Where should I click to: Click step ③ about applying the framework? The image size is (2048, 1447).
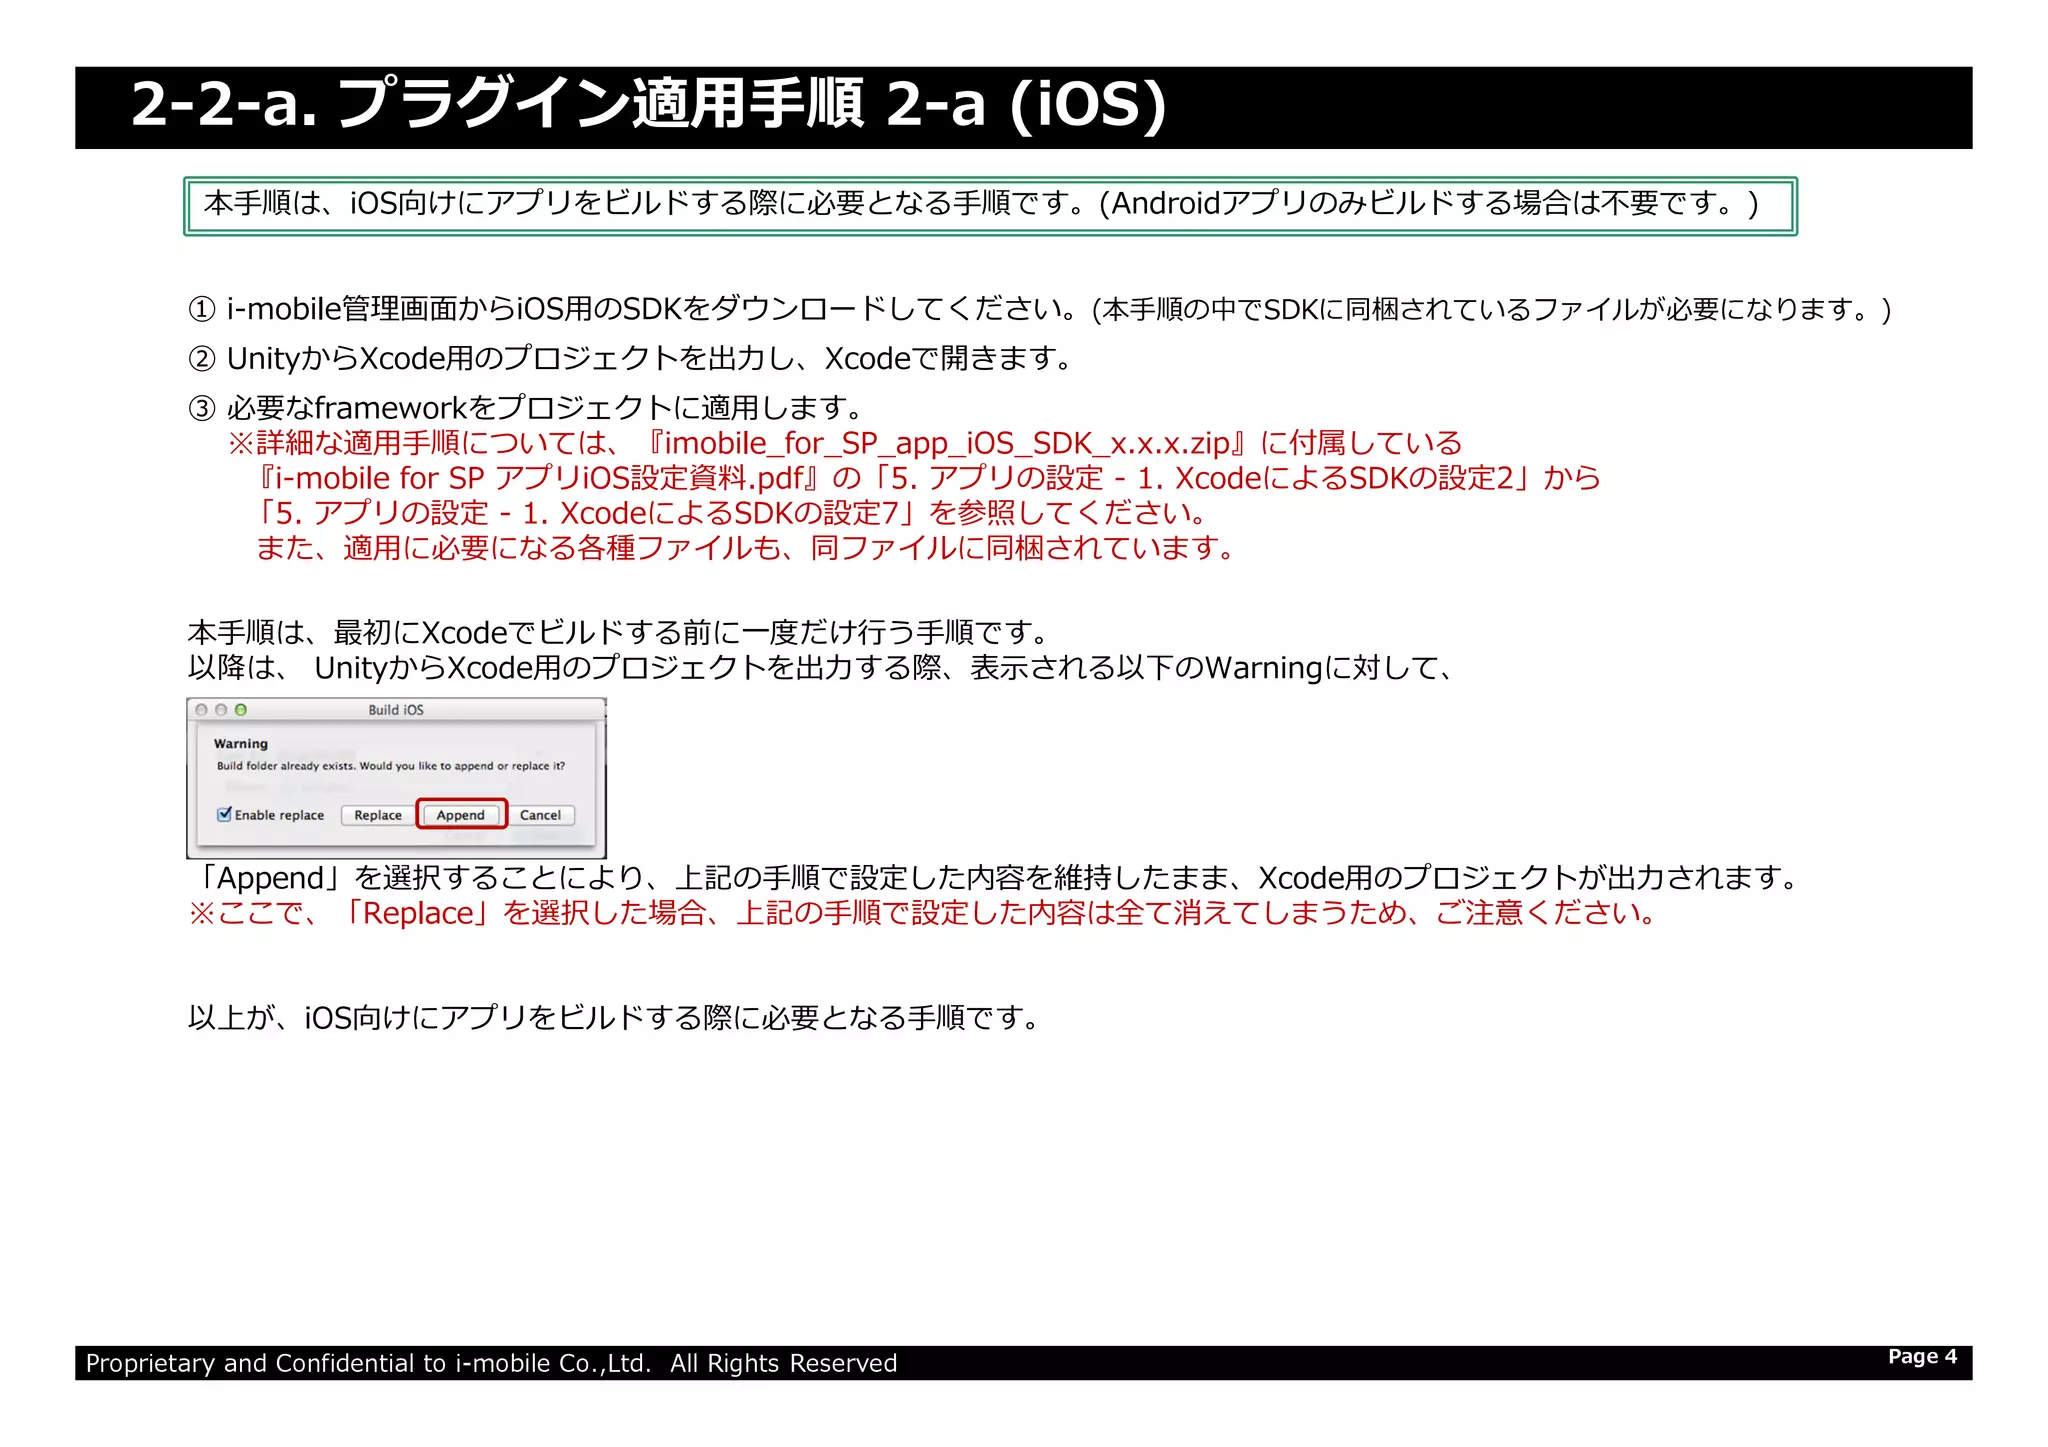pos(526,407)
